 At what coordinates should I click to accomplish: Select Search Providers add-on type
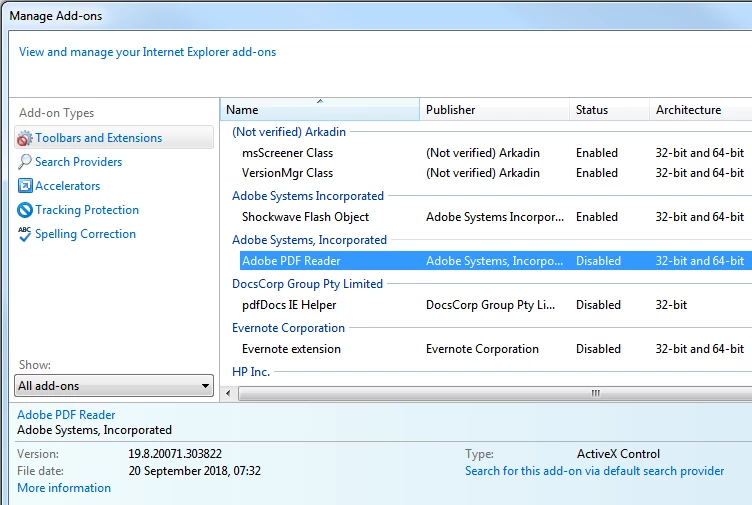point(79,162)
